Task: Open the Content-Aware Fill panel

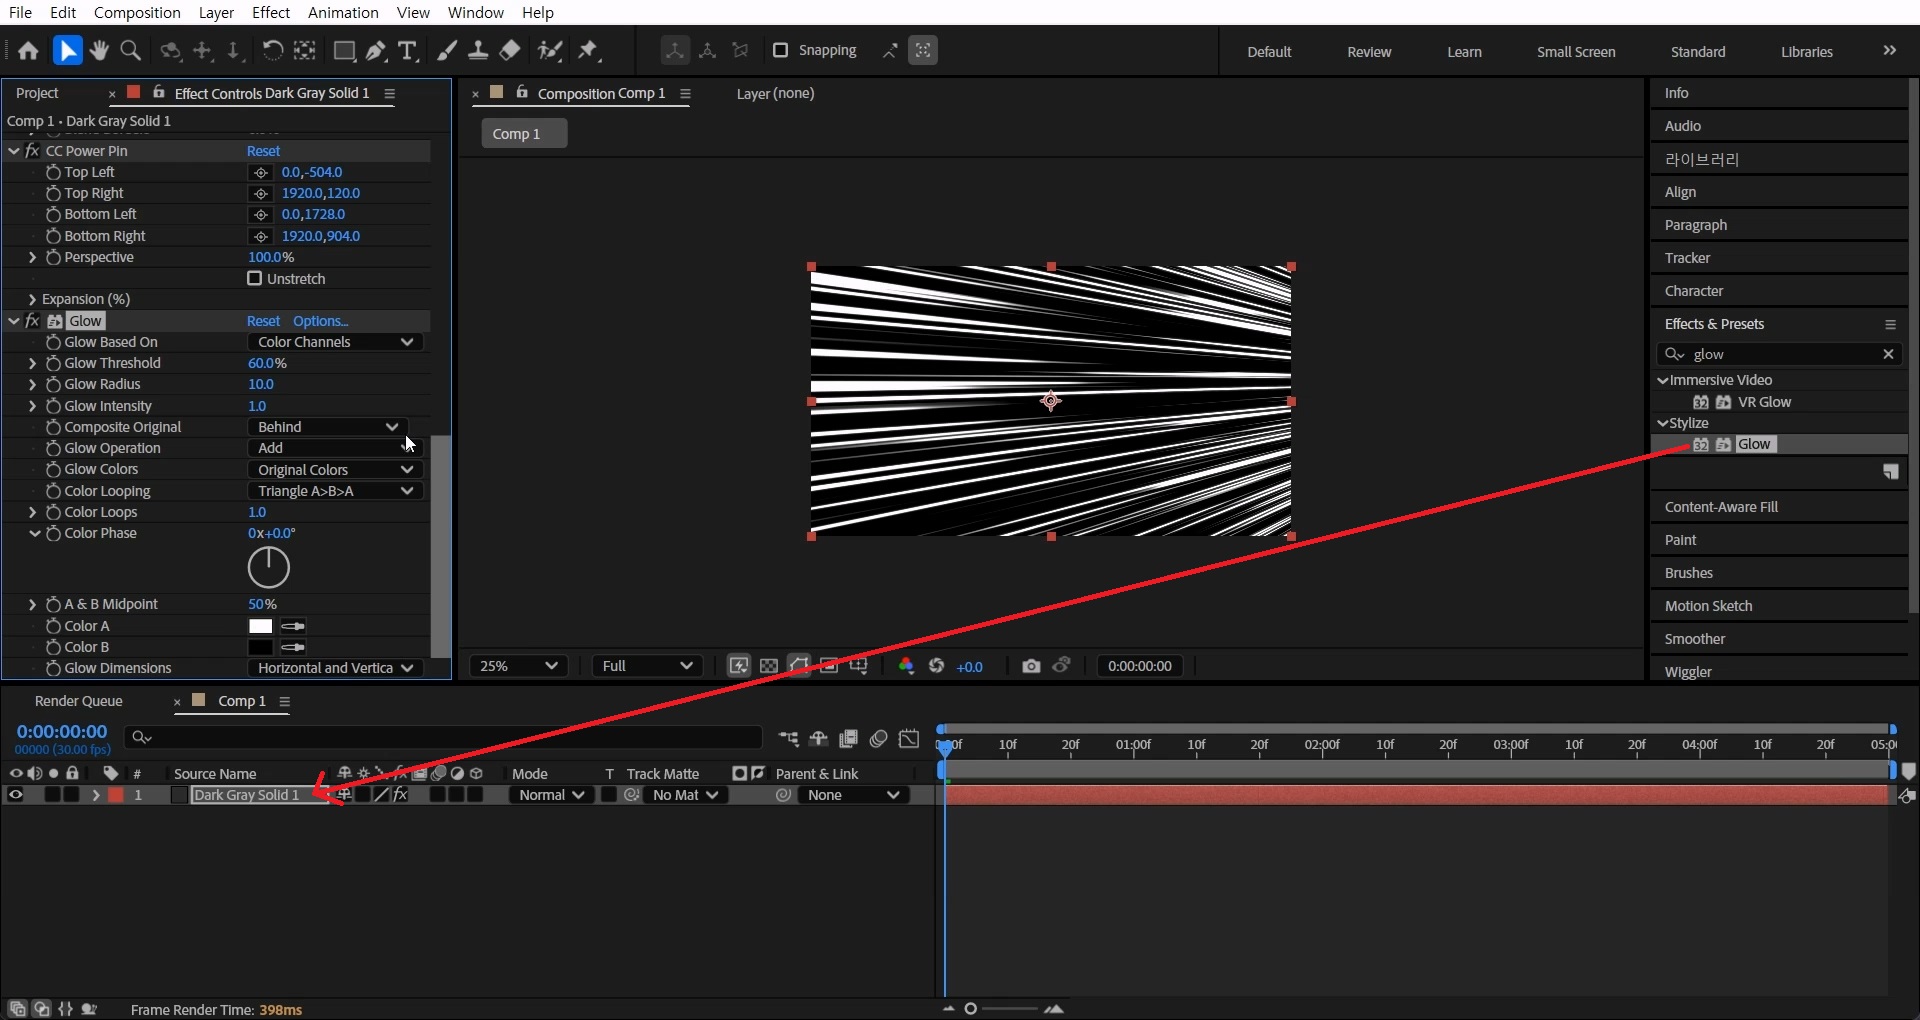Action: pyautogui.click(x=1721, y=507)
